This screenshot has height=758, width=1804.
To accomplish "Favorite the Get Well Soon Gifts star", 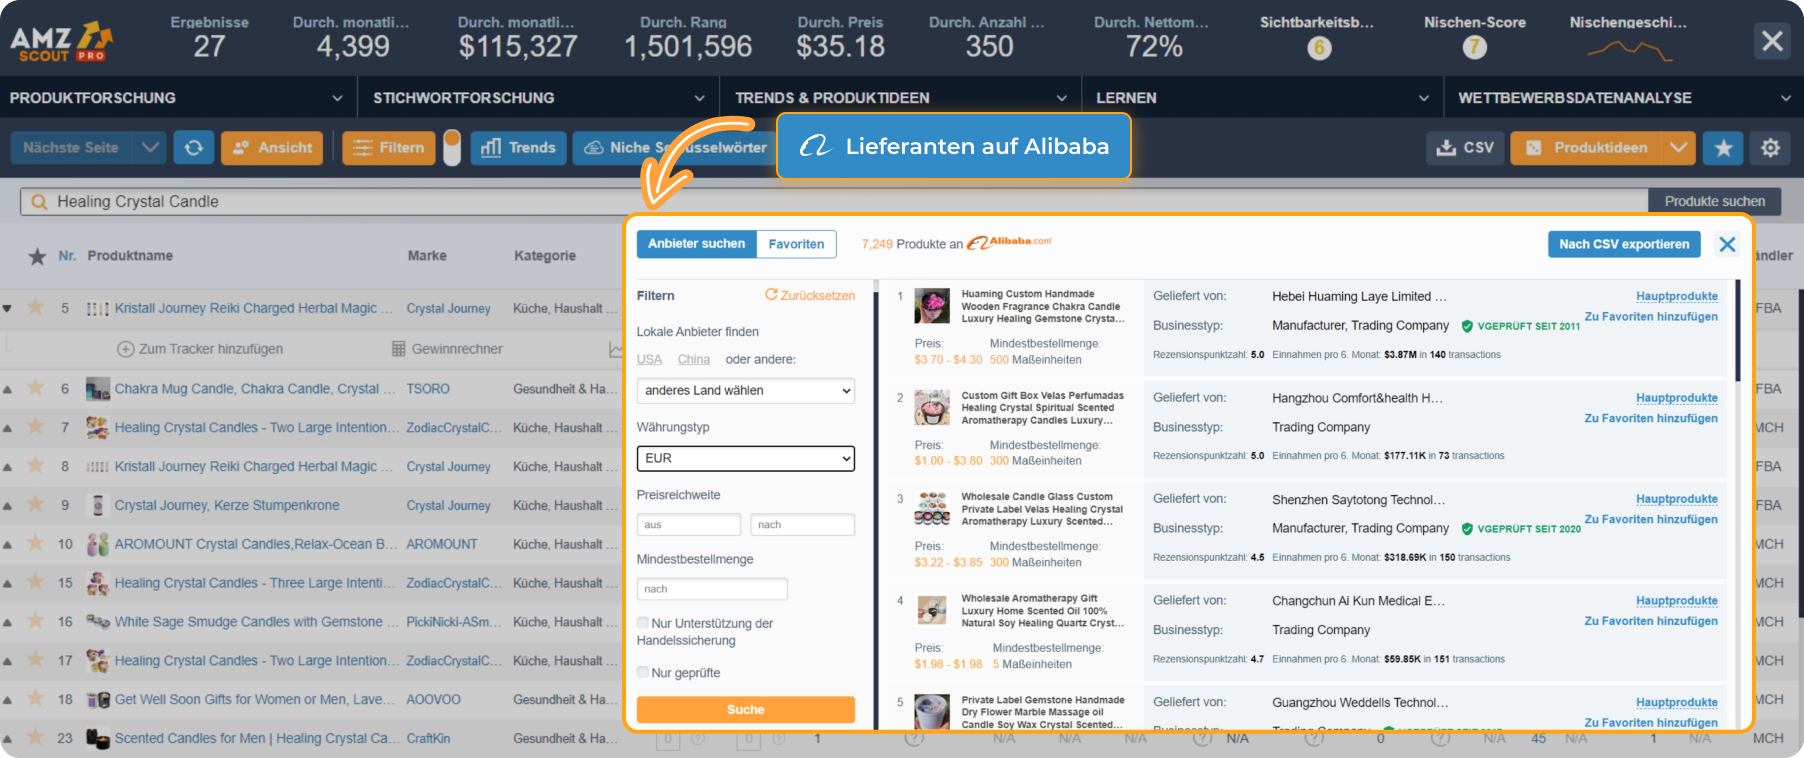I will pos(35,699).
